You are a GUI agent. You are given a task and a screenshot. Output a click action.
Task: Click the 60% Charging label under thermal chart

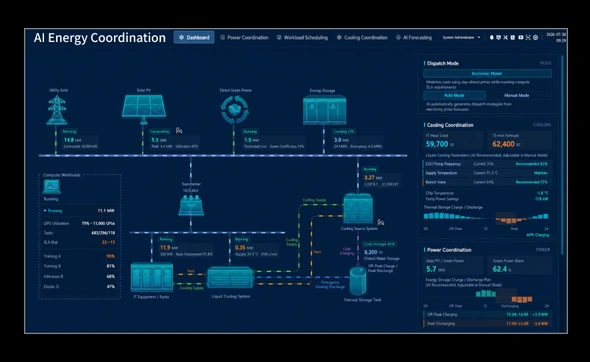point(538,235)
